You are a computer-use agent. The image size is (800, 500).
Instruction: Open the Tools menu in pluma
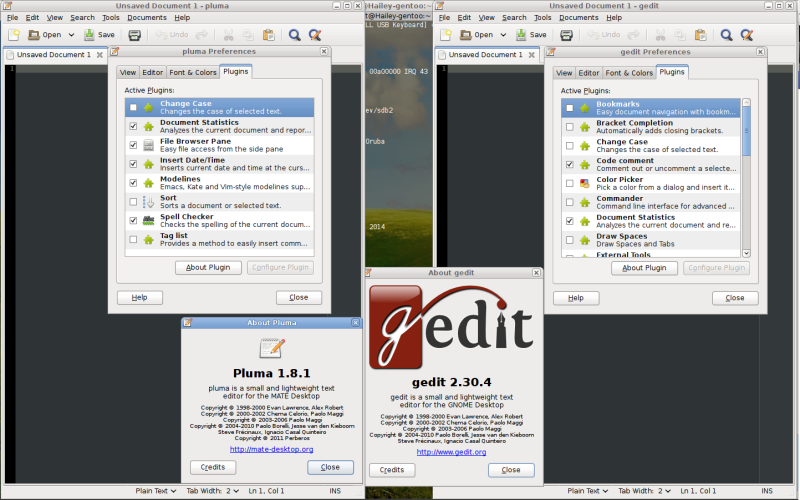(x=111, y=17)
